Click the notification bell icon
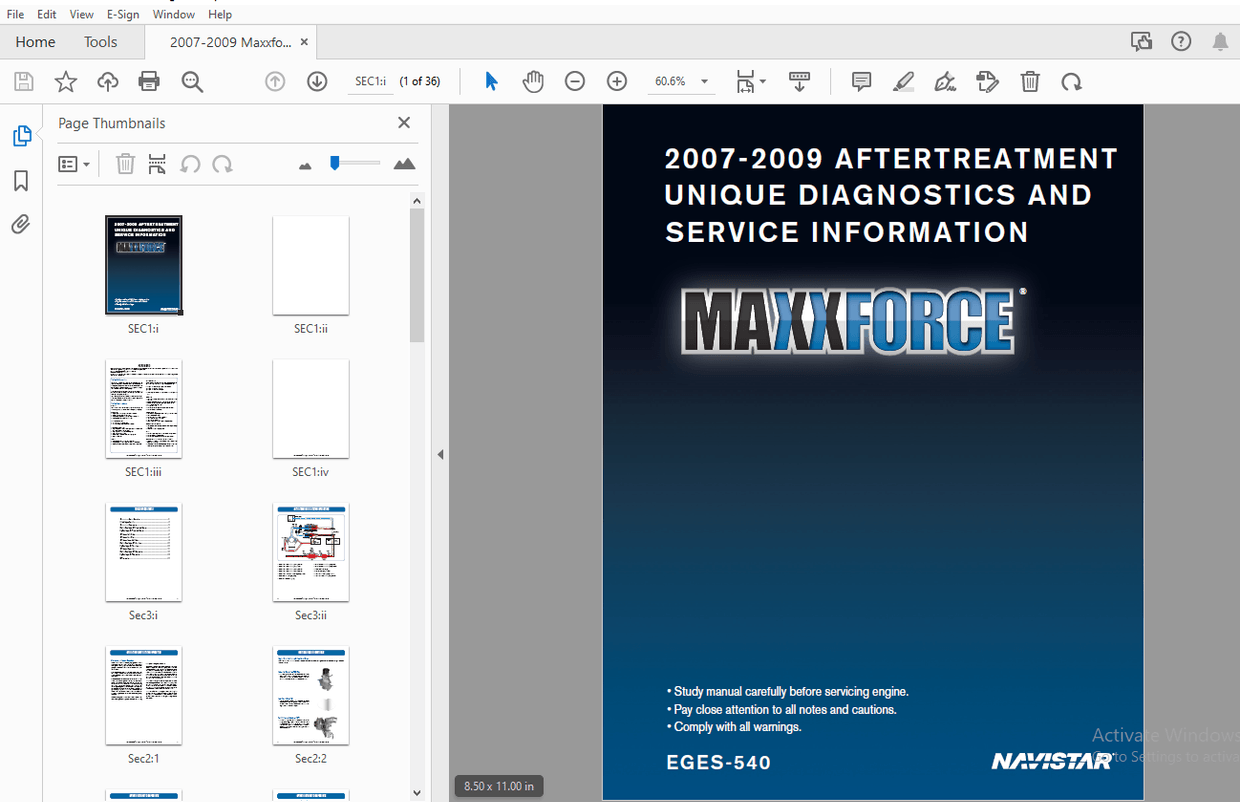Viewport: 1240px width, 802px height. click(1219, 41)
